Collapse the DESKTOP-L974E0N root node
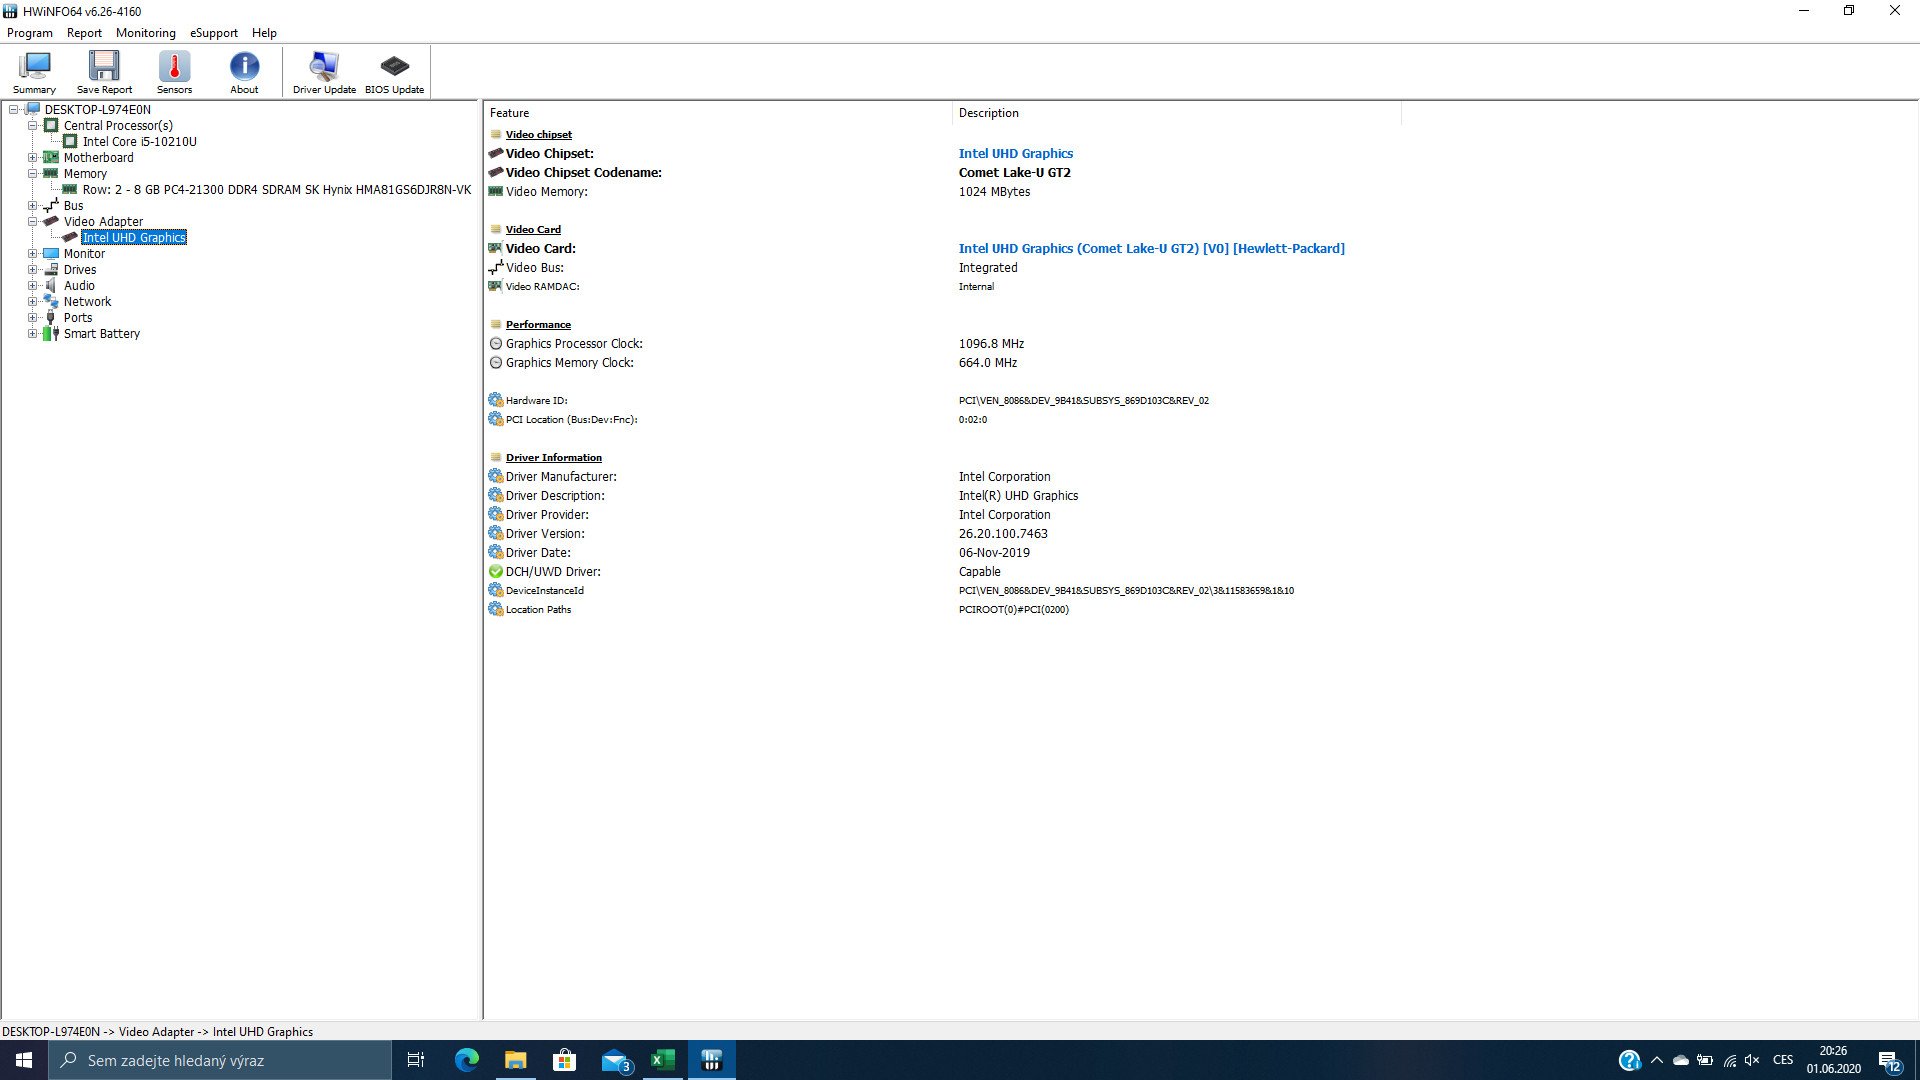The height and width of the screenshot is (1080, 1920). [14, 110]
